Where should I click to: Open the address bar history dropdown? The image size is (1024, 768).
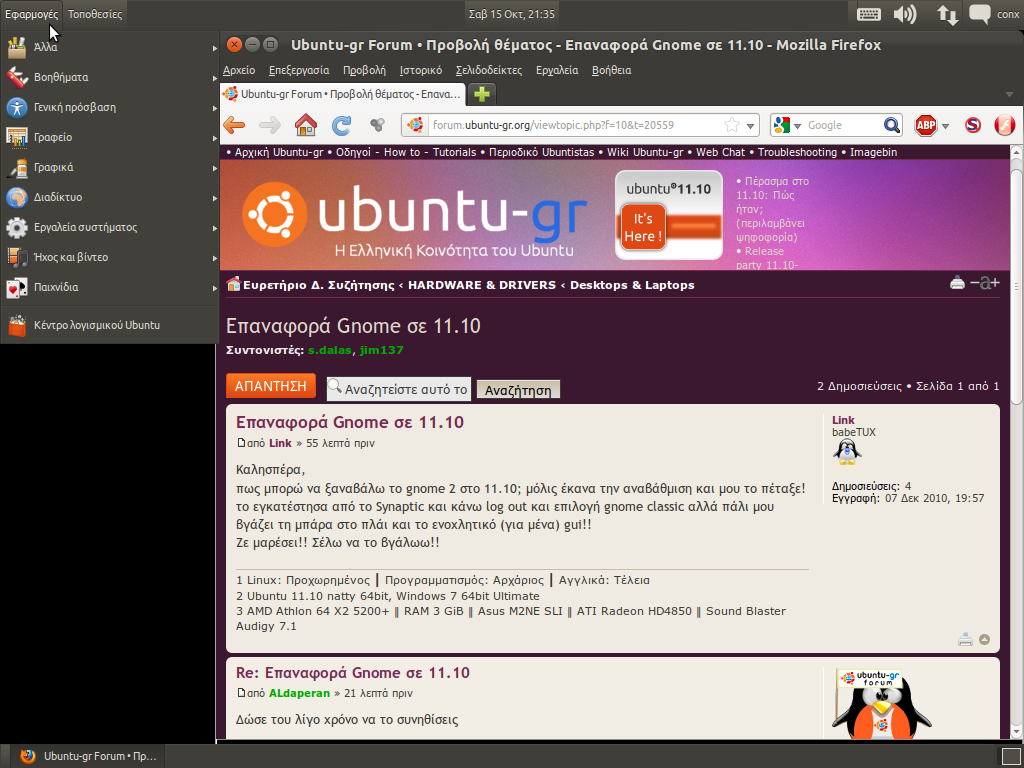(x=750, y=125)
